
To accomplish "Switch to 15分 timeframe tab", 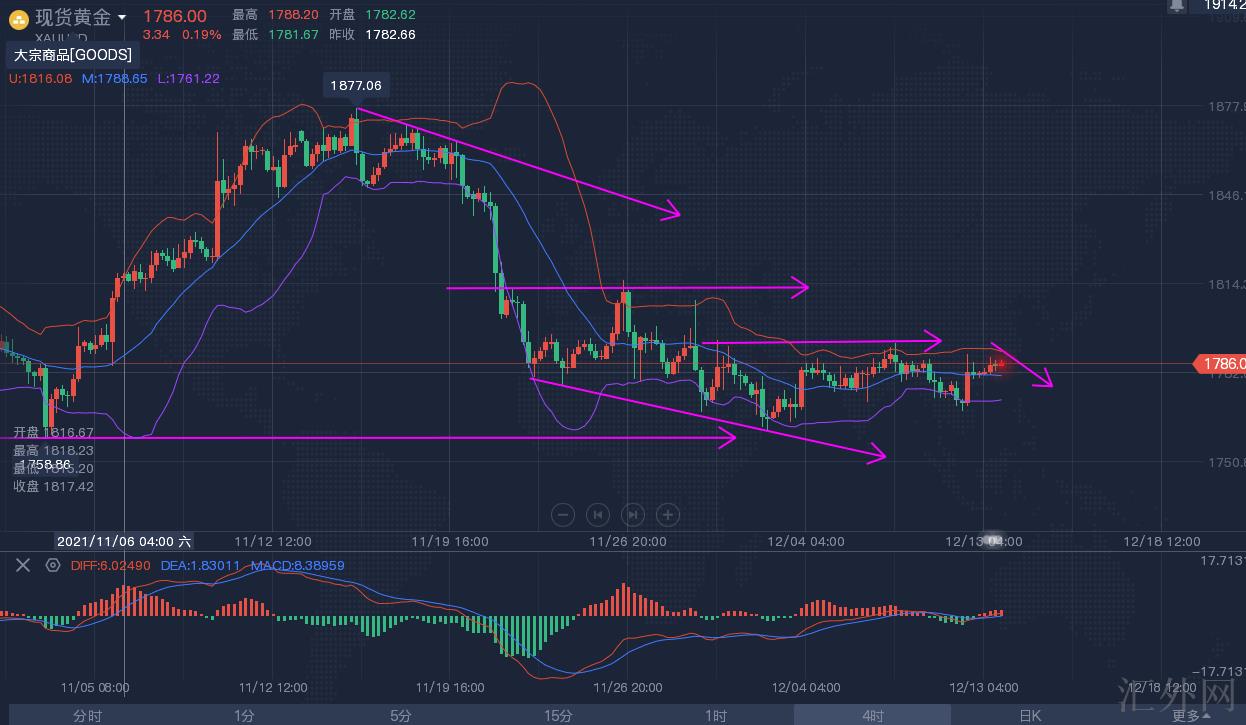I will (558, 715).
